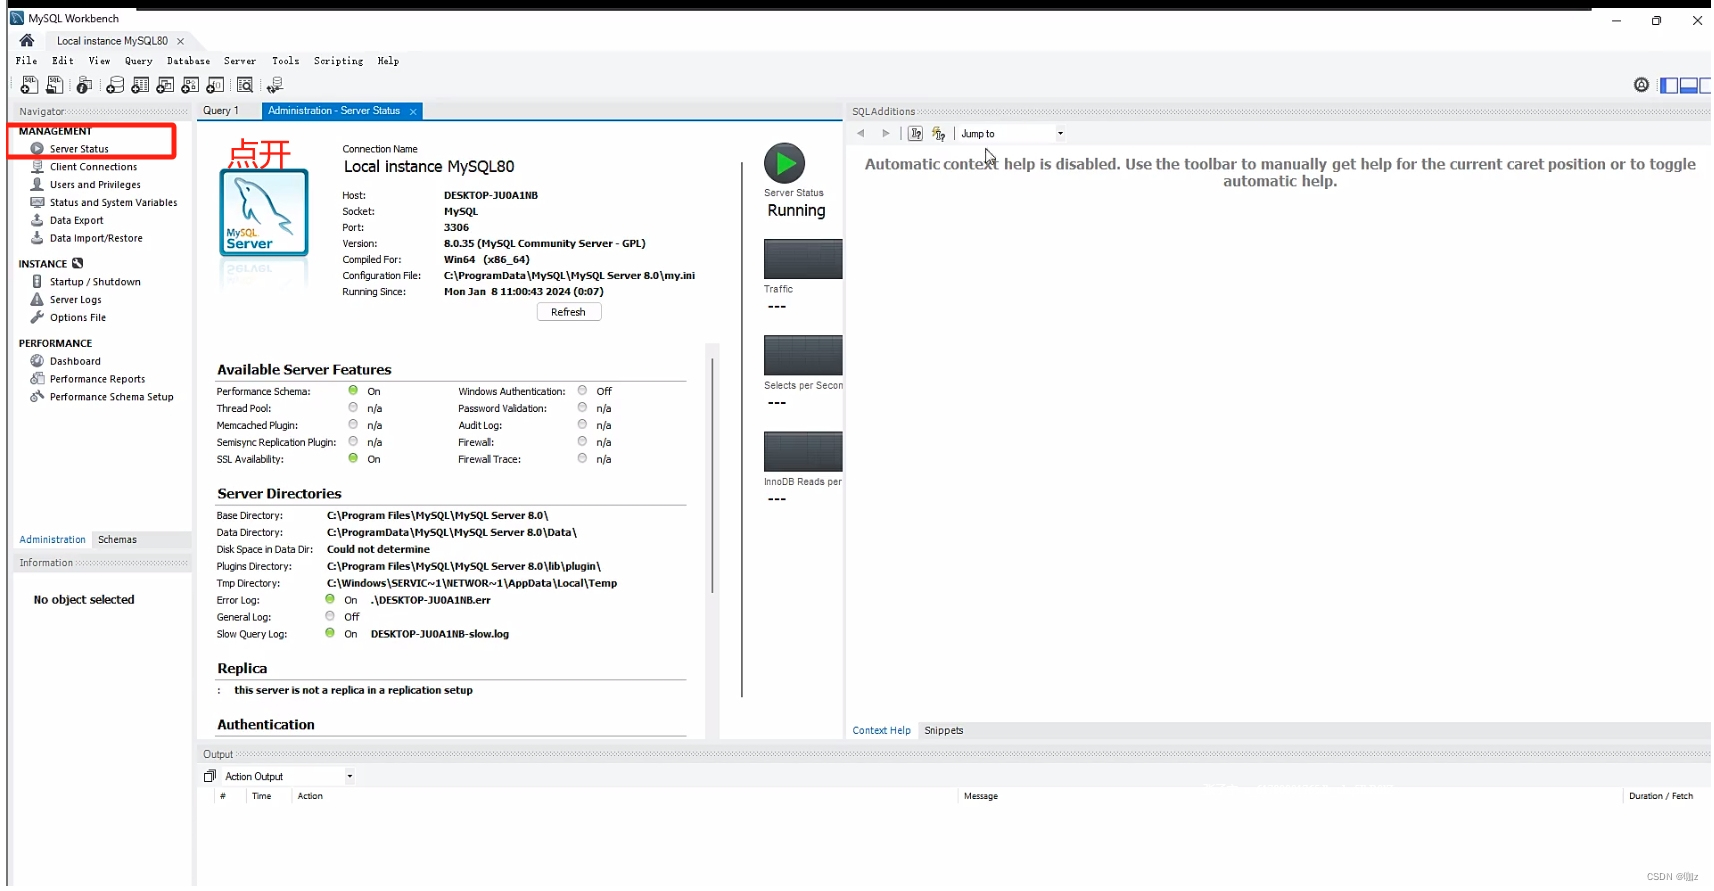Switch to the Schemas tab
Viewport: 1714px width, 891px height.
117,540
